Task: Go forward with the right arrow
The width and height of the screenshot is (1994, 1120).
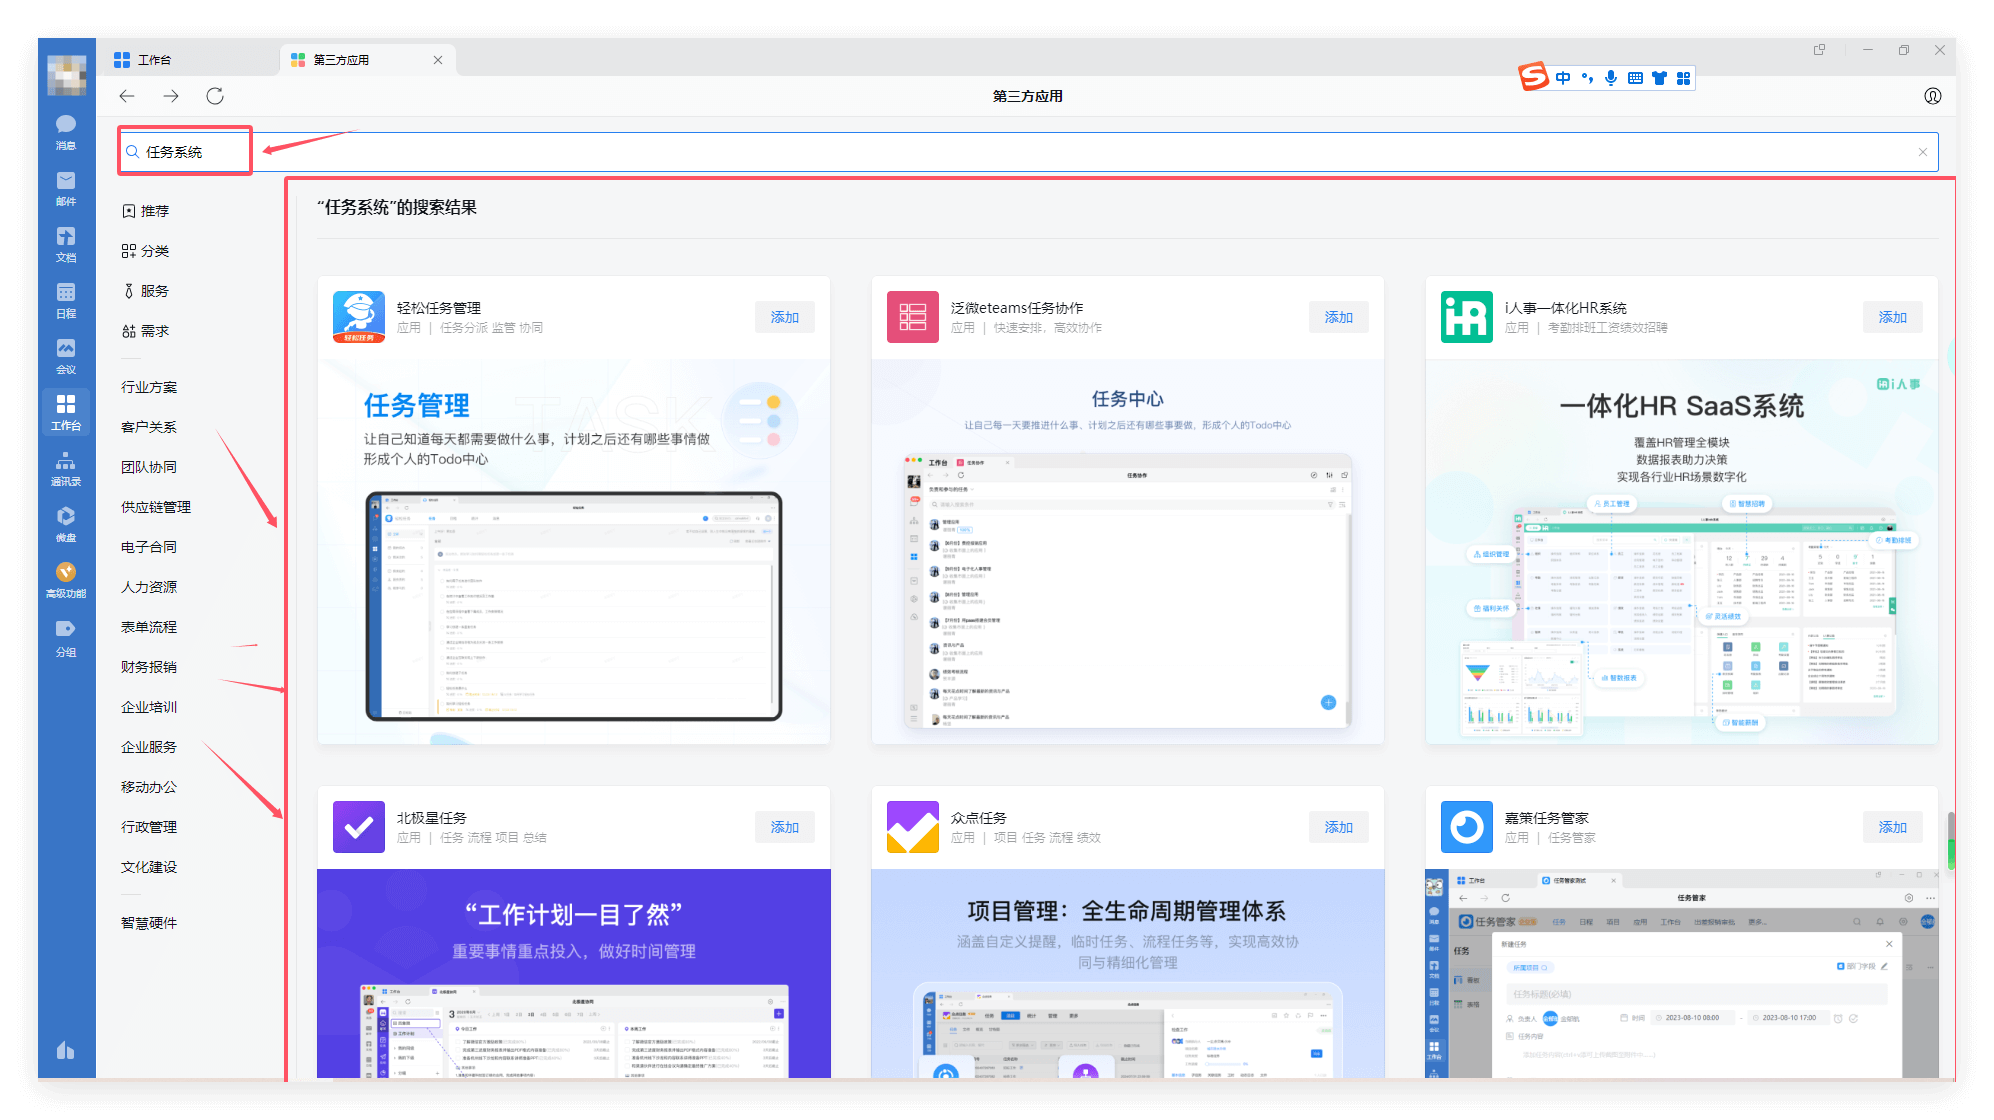Action: [171, 96]
